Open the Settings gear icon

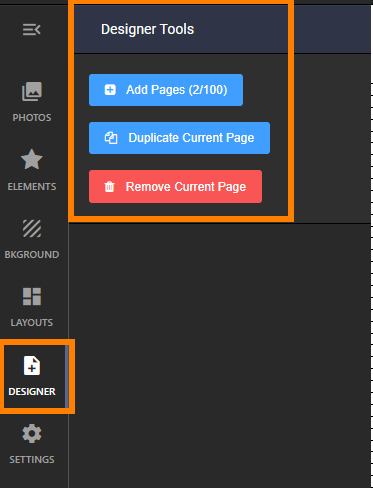32,434
